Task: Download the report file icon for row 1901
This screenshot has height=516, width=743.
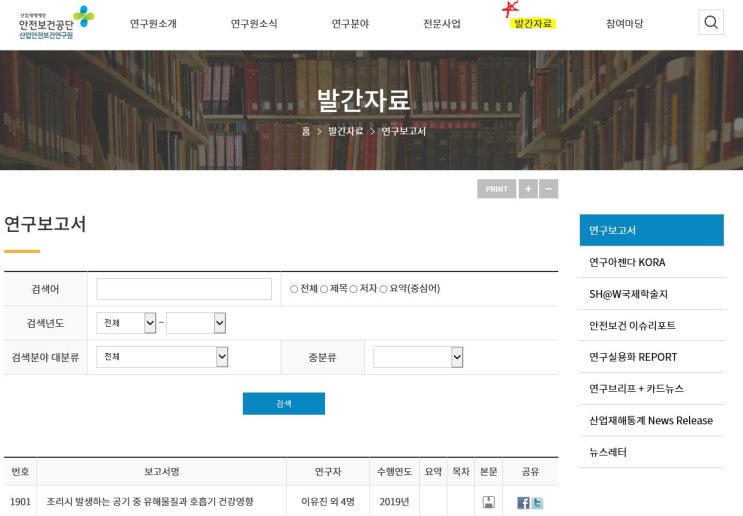Action: (489, 502)
